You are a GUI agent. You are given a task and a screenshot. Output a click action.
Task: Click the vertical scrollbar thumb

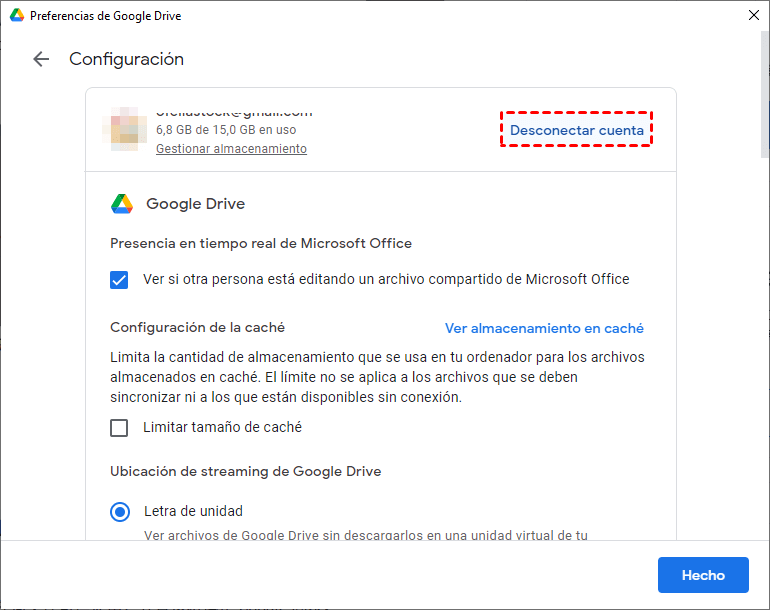[x=765, y=94]
